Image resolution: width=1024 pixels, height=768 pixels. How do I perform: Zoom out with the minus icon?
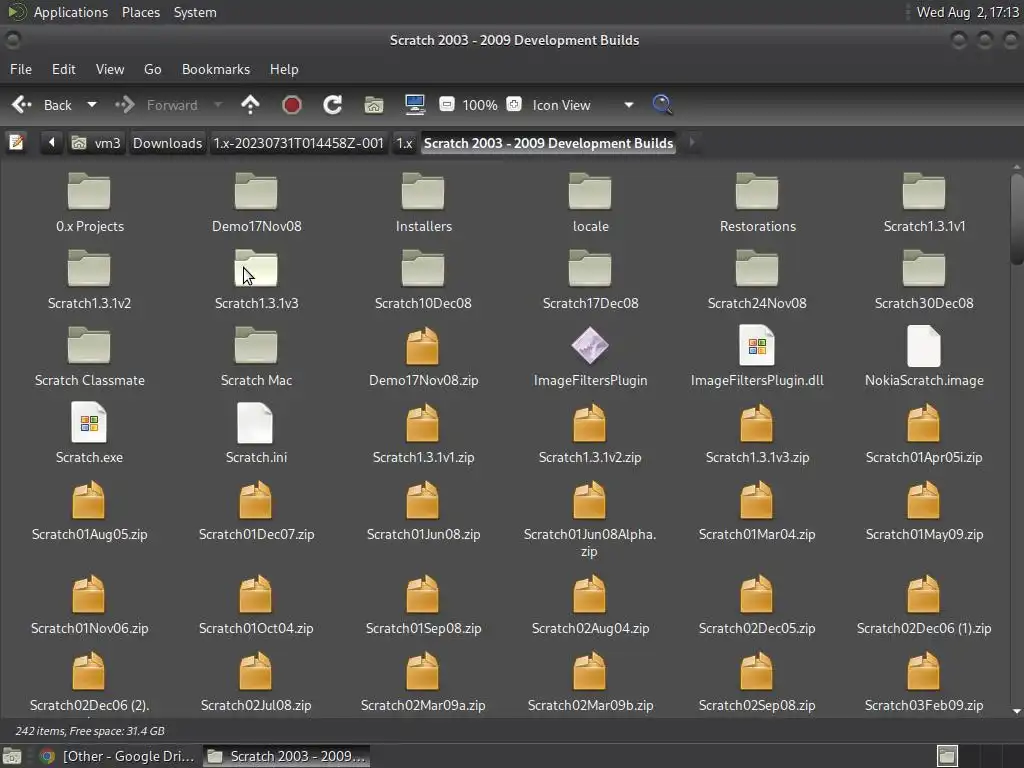point(447,104)
